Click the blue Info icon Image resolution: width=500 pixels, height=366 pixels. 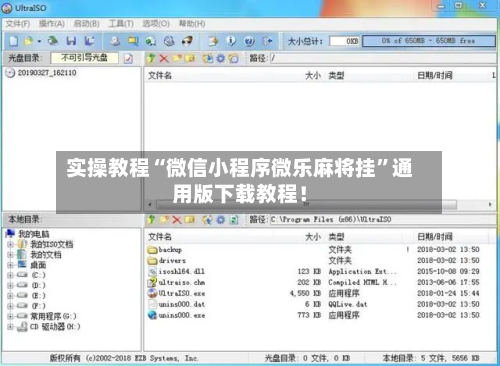point(231,41)
